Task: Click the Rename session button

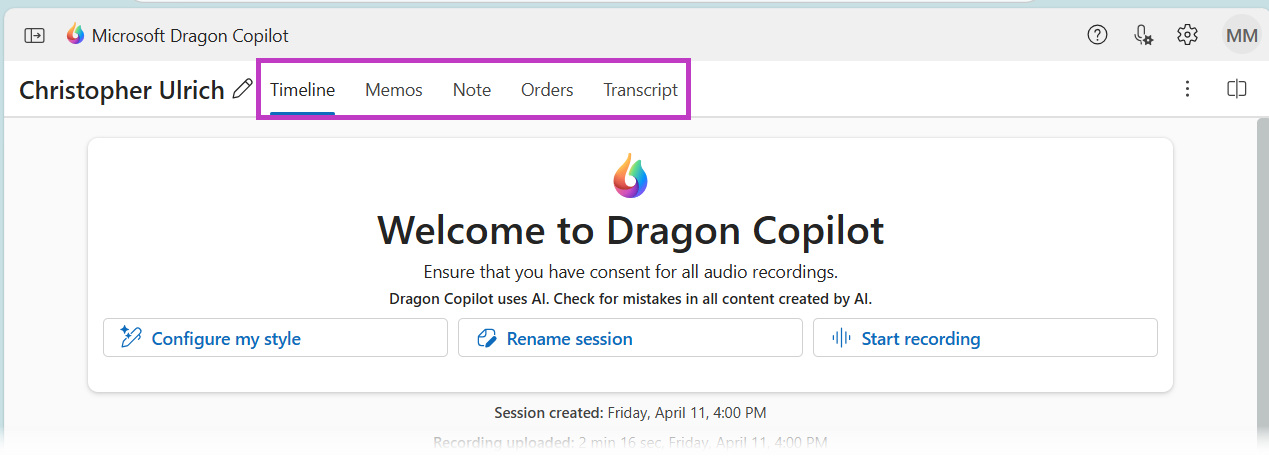Action: (630, 338)
